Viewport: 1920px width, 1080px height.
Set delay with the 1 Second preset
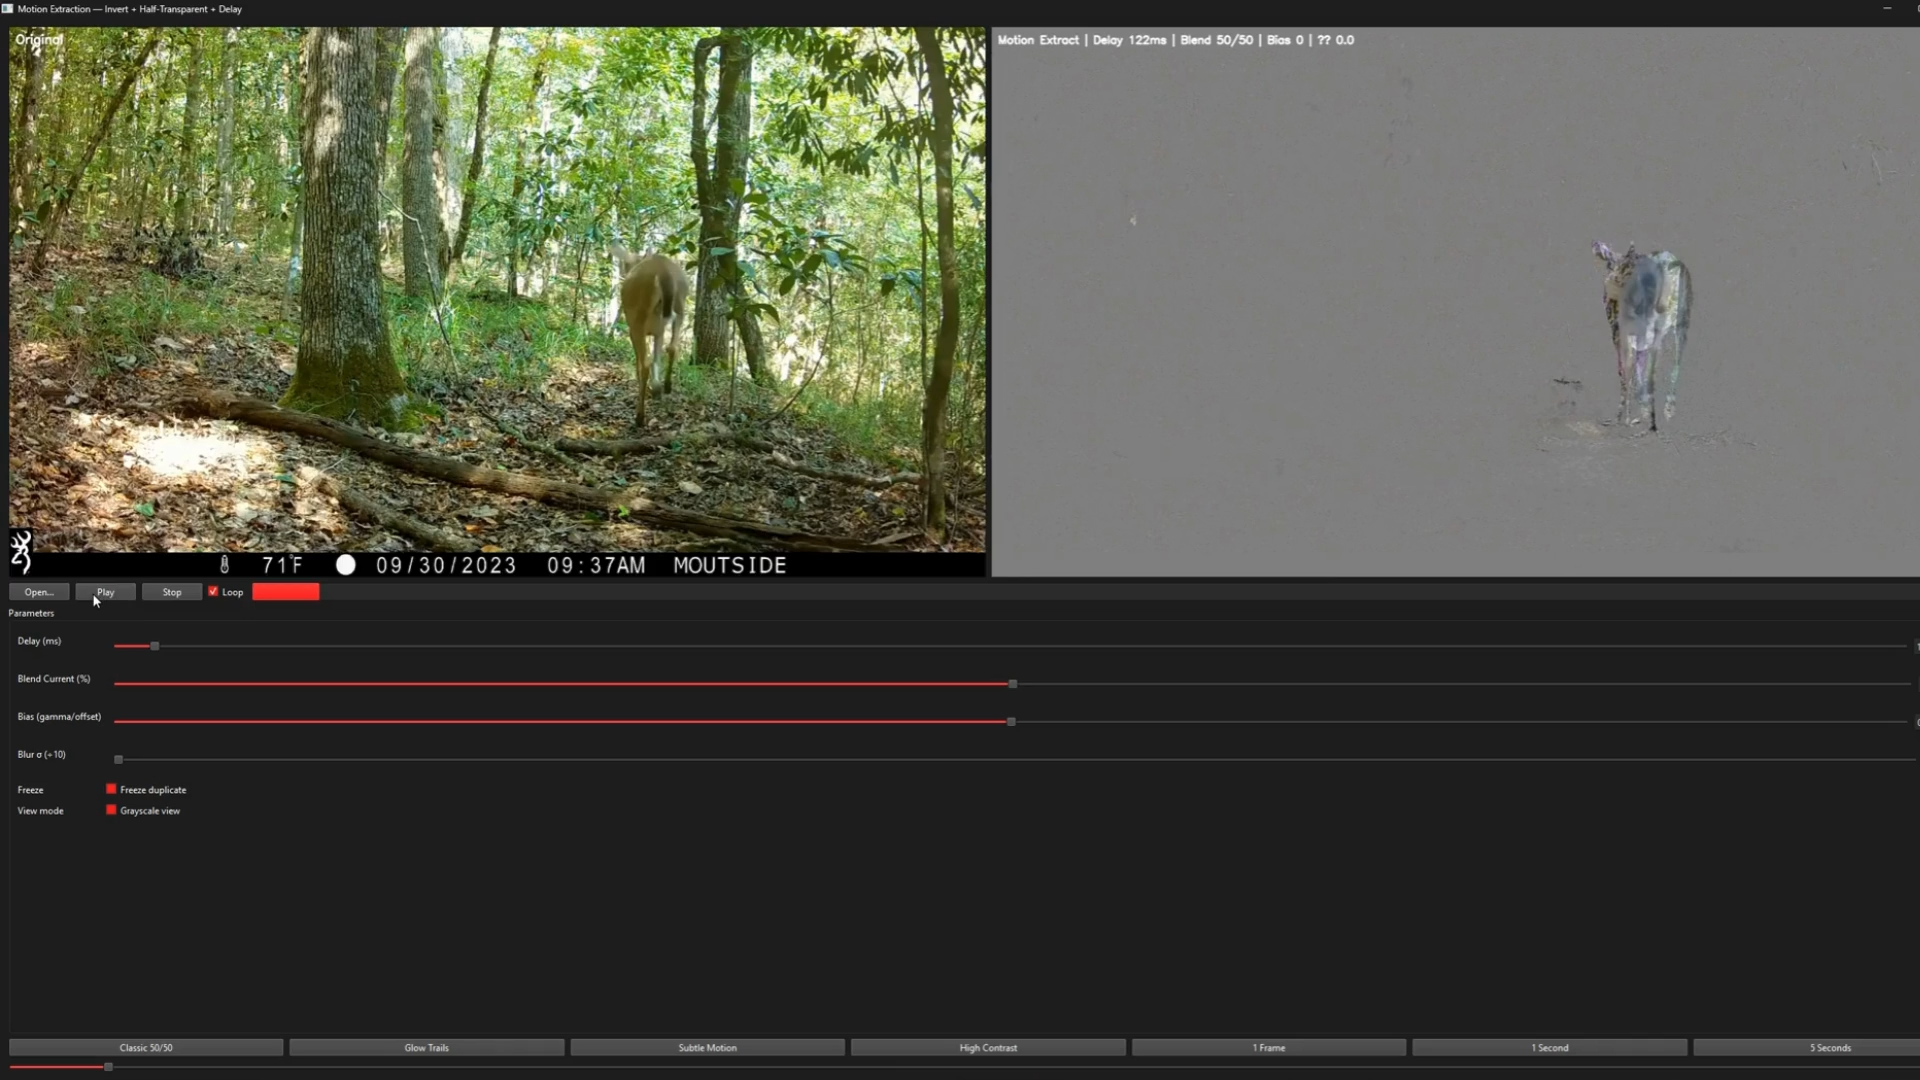[1549, 1048]
